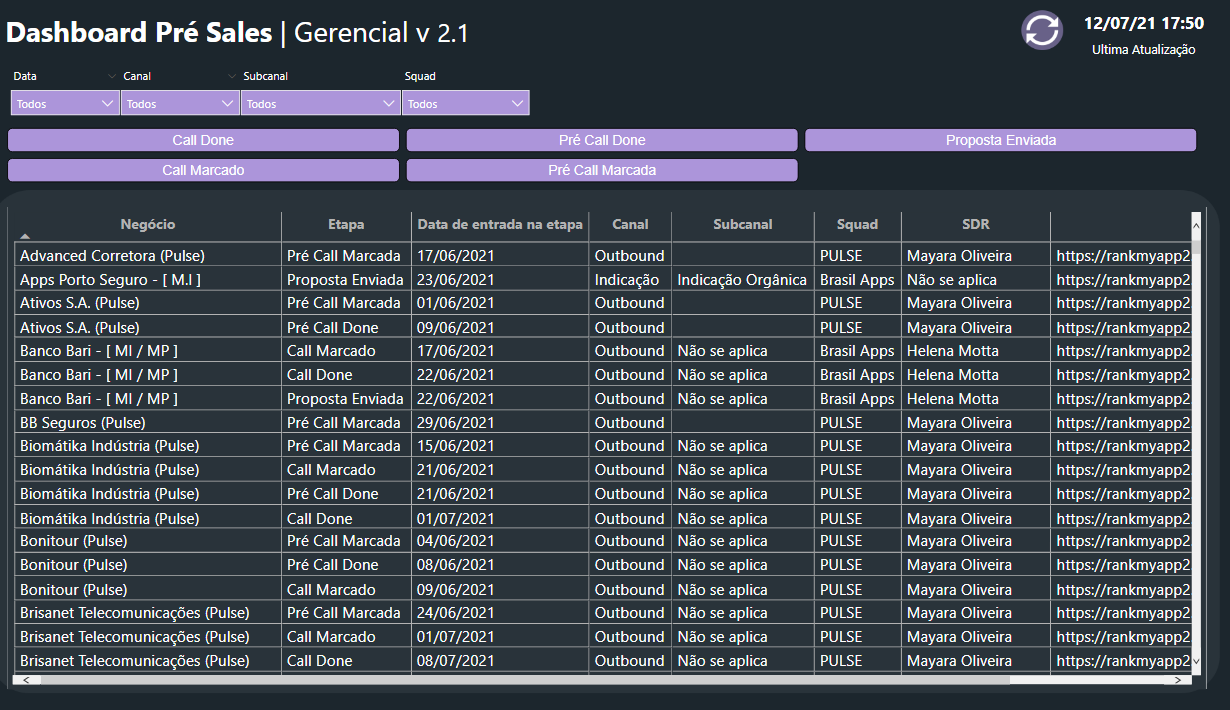This screenshot has height=710, width=1230.
Task: Click BB Seguros (Pulse) cell
Action: (83, 422)
